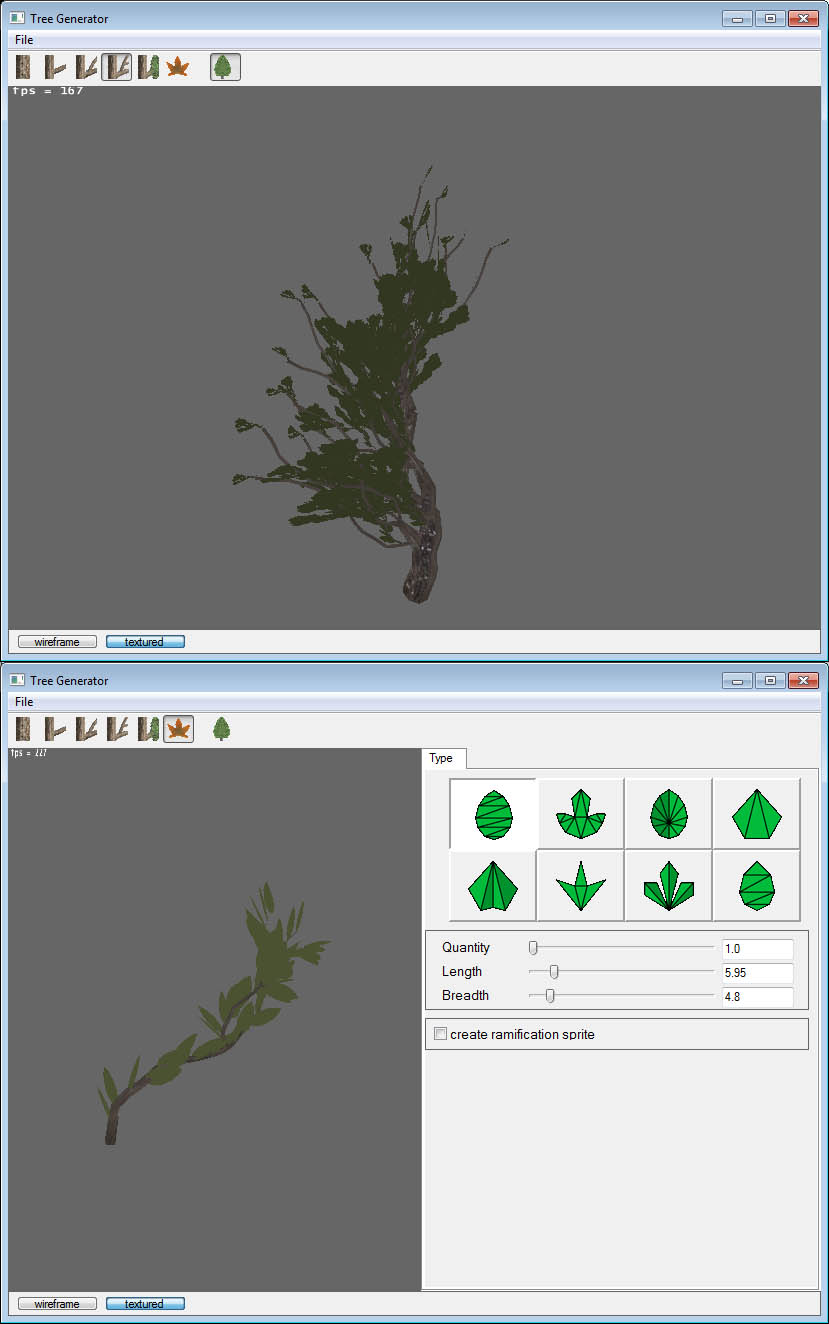Enable create ramification sprite checkbox
The width and height of the screenshot is (829, 1324).
[441, 1034]
